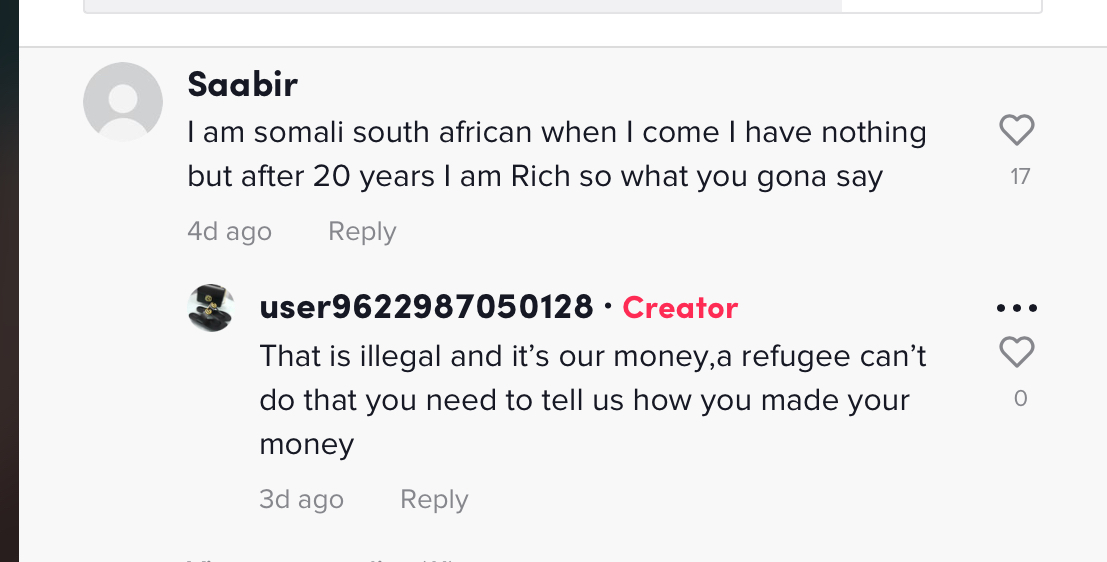Click the '3d ago' timestamp
Screen dimensions: 1107x562
tap(301, 500)
